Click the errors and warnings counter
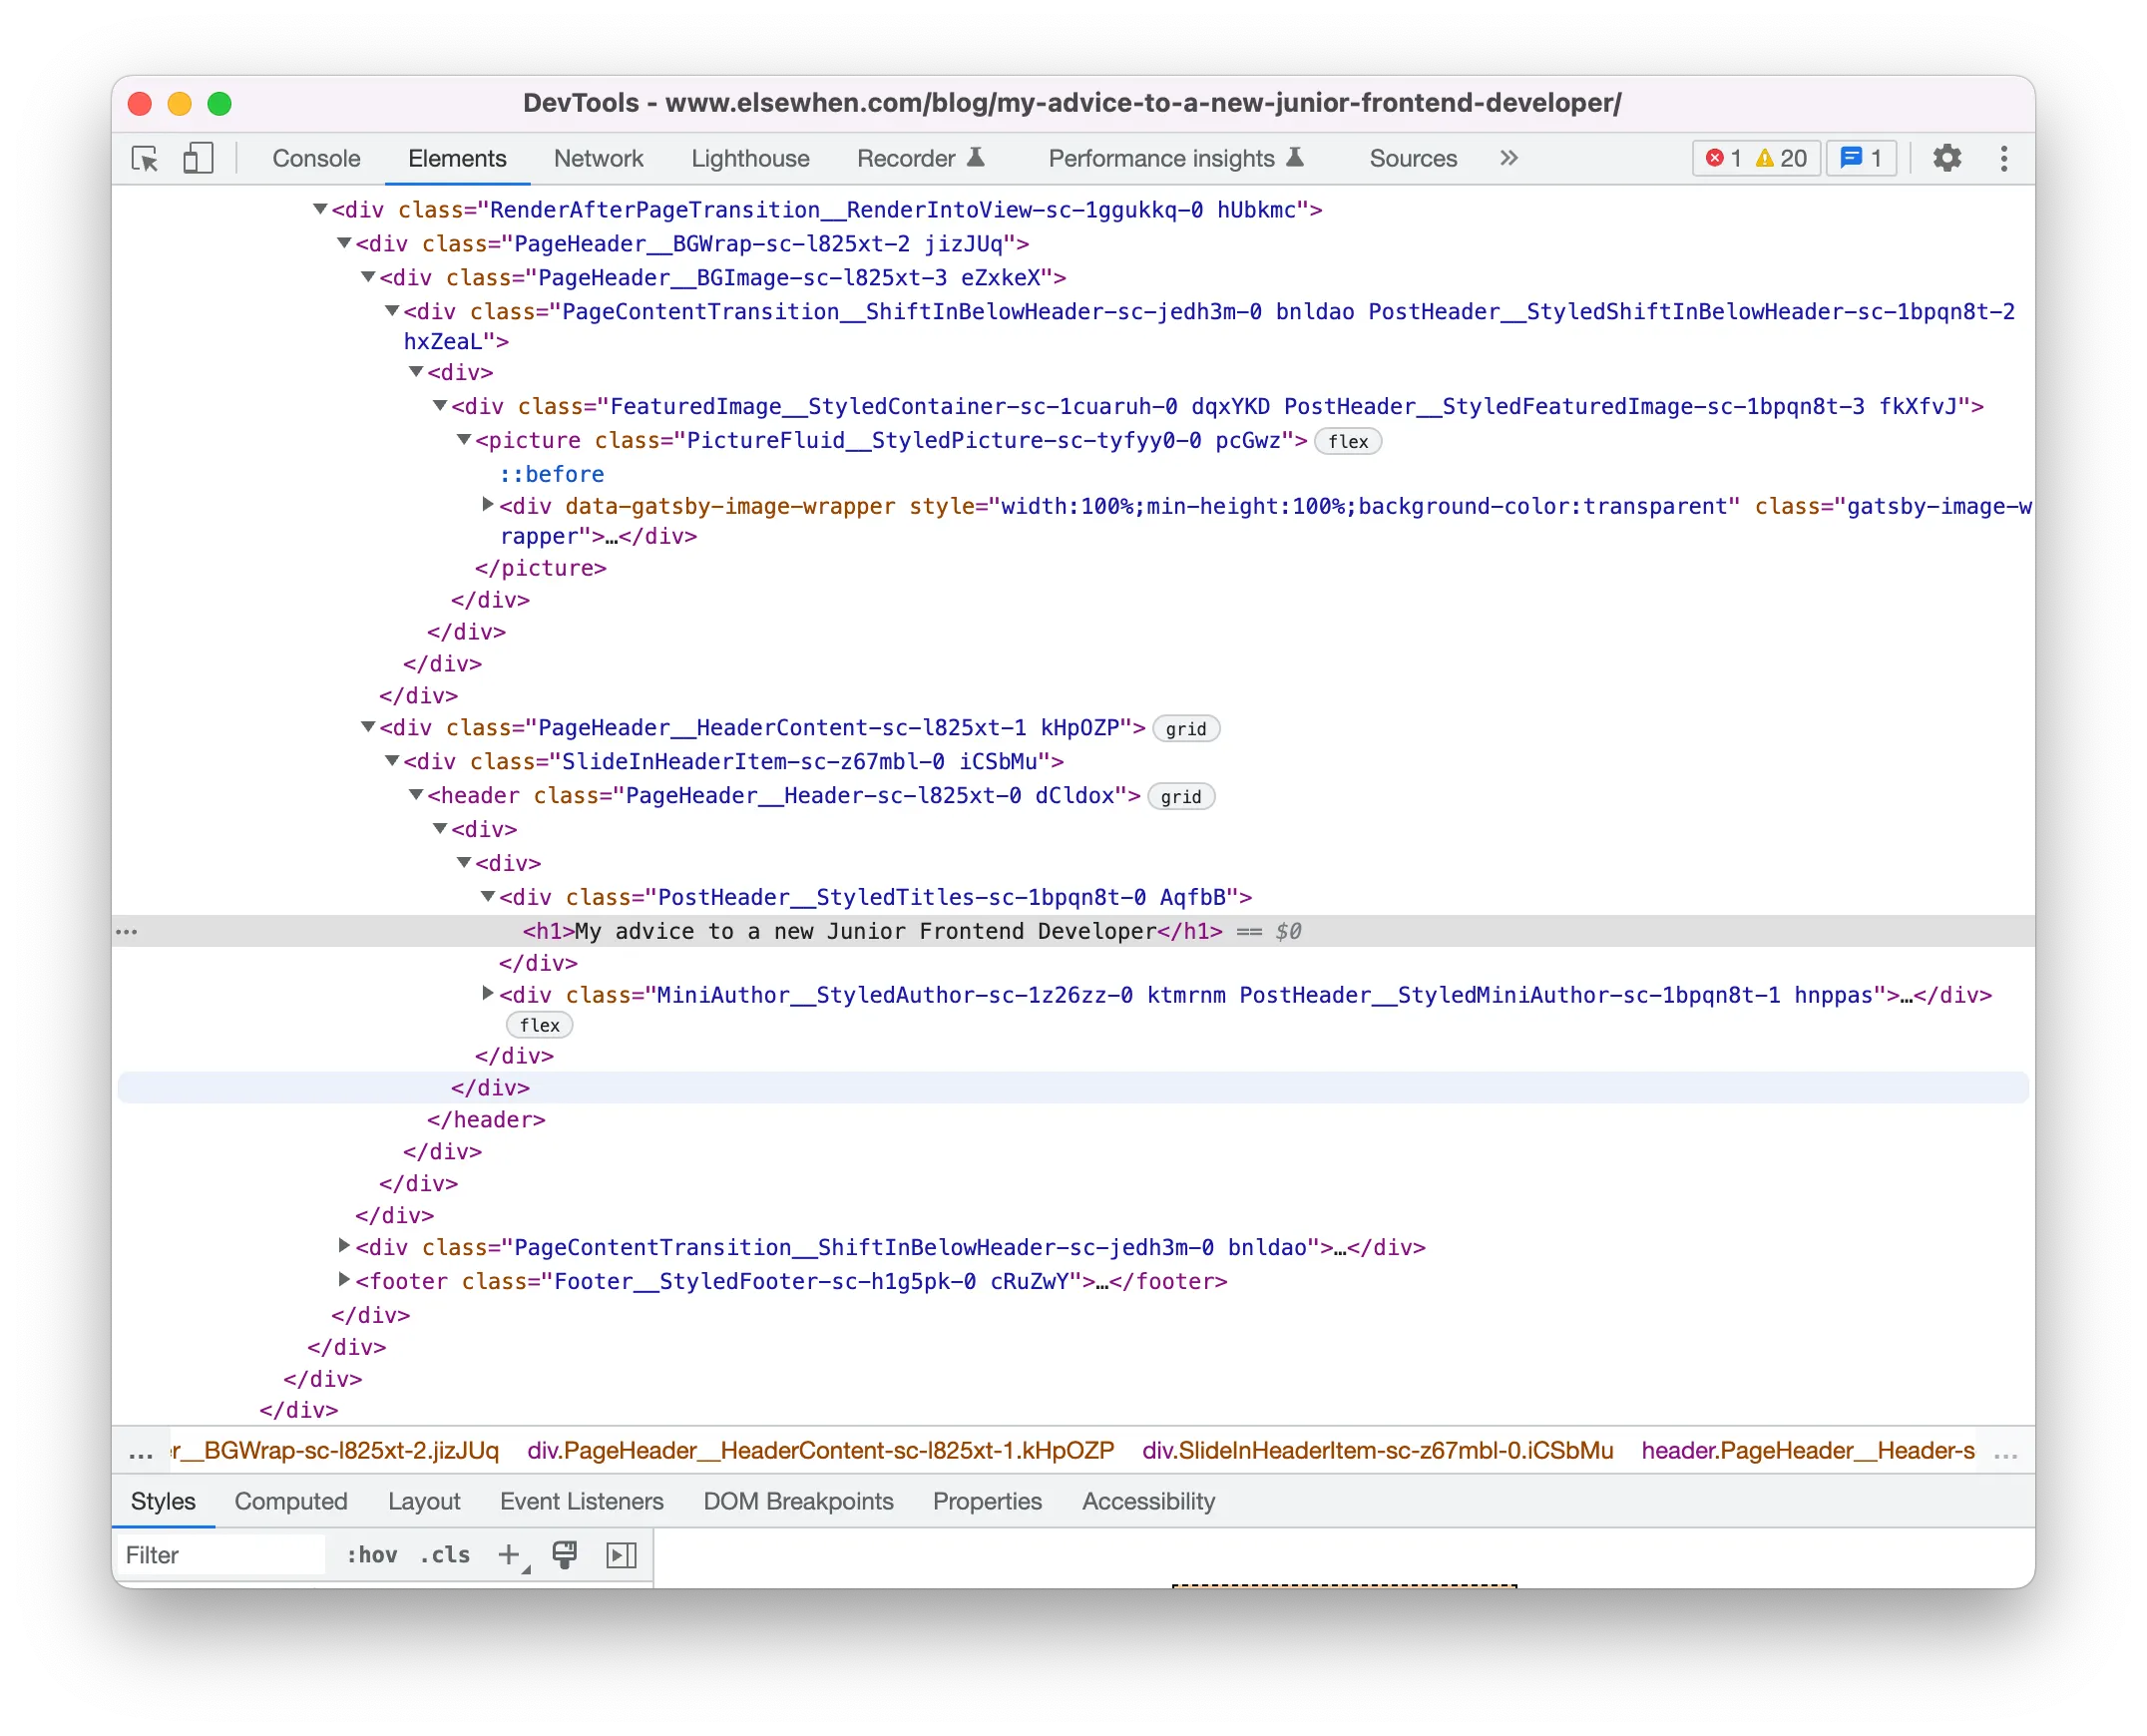 [1755, 158]
